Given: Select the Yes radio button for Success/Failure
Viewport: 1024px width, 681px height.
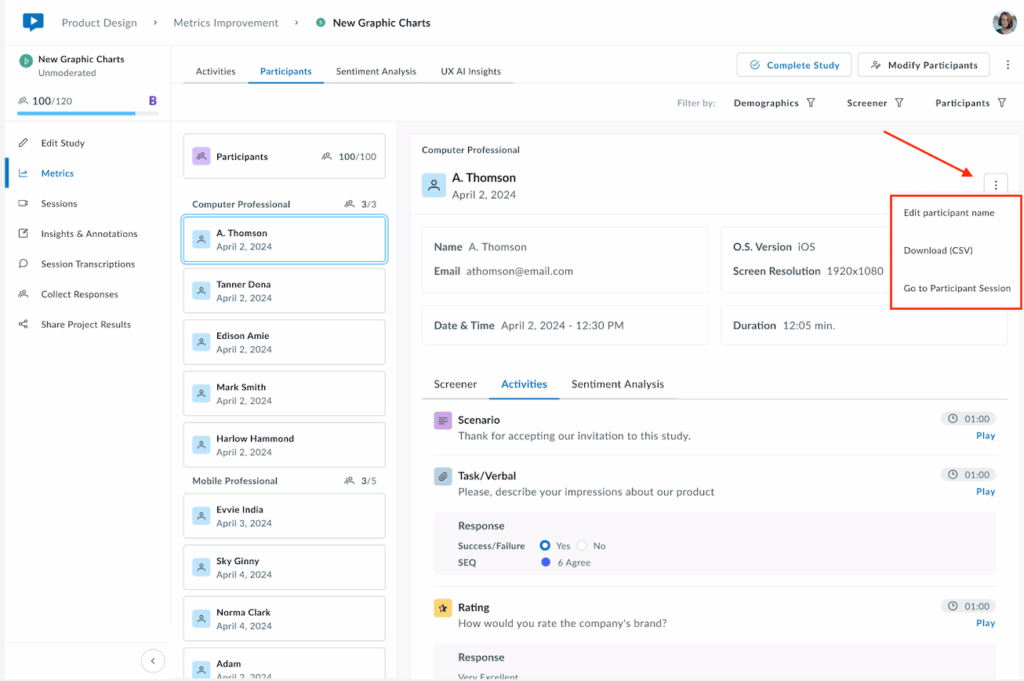Looking at the screenshot, I should click(x=545, y=546).
